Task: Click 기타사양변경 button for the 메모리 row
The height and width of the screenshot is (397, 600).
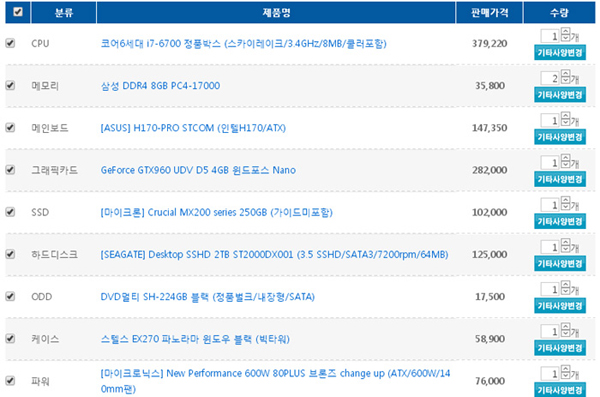Action: pos(560,95)
